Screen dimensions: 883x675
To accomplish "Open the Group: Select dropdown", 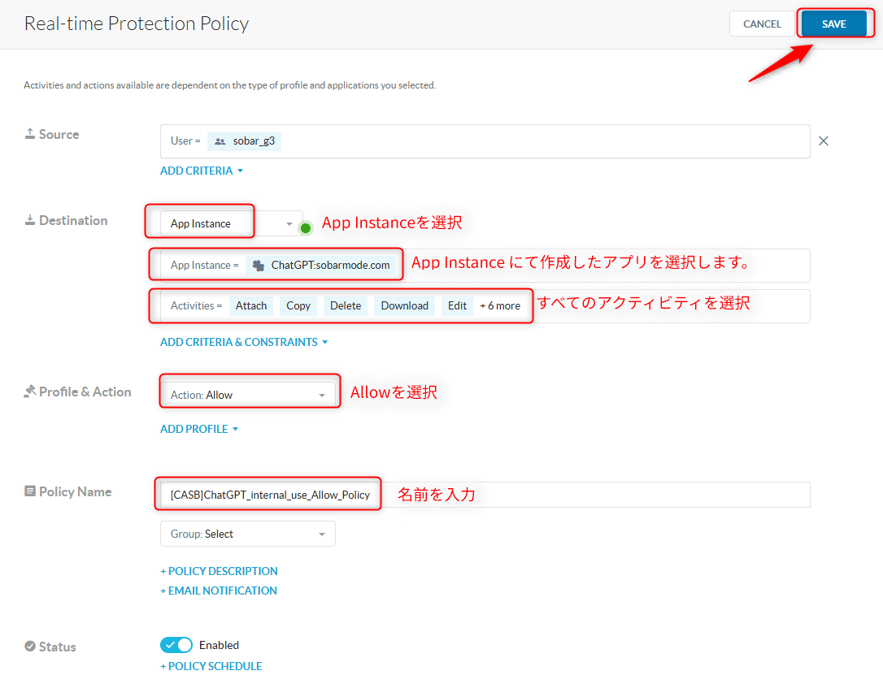I will tap(247, 534).
